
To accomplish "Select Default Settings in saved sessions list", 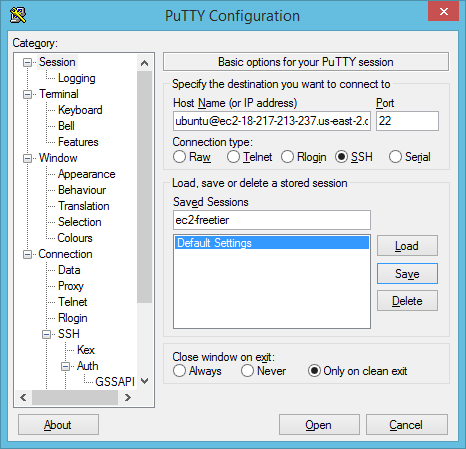I will pyautogui.click(x=272, y=243).
